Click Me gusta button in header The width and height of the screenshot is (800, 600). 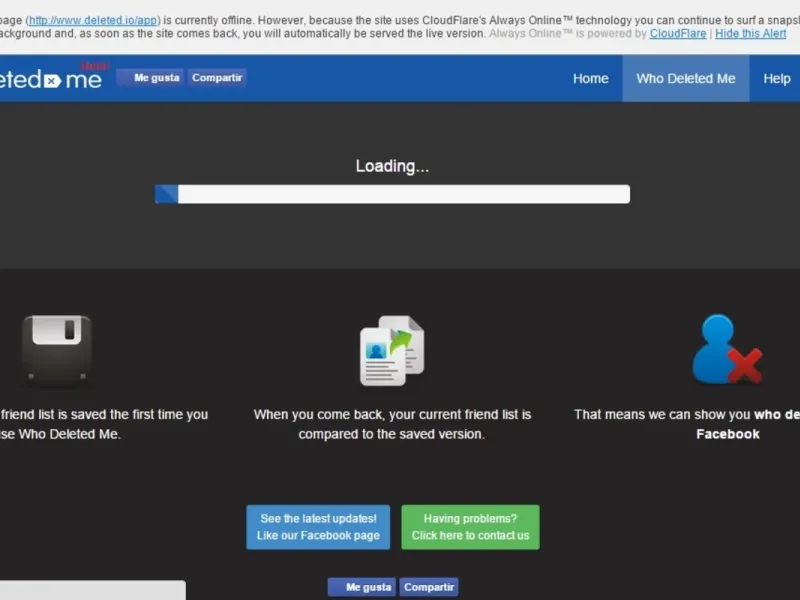151,78
